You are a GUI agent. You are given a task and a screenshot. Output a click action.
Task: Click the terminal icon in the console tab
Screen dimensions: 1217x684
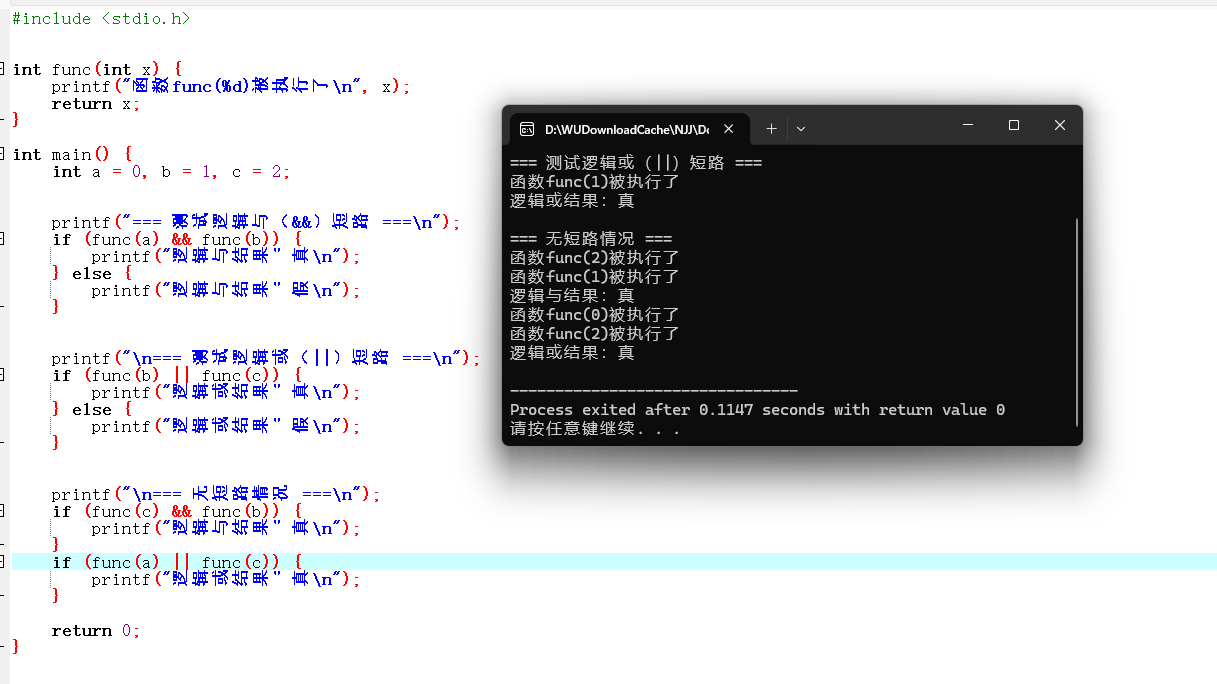click(x=527, y=129)
